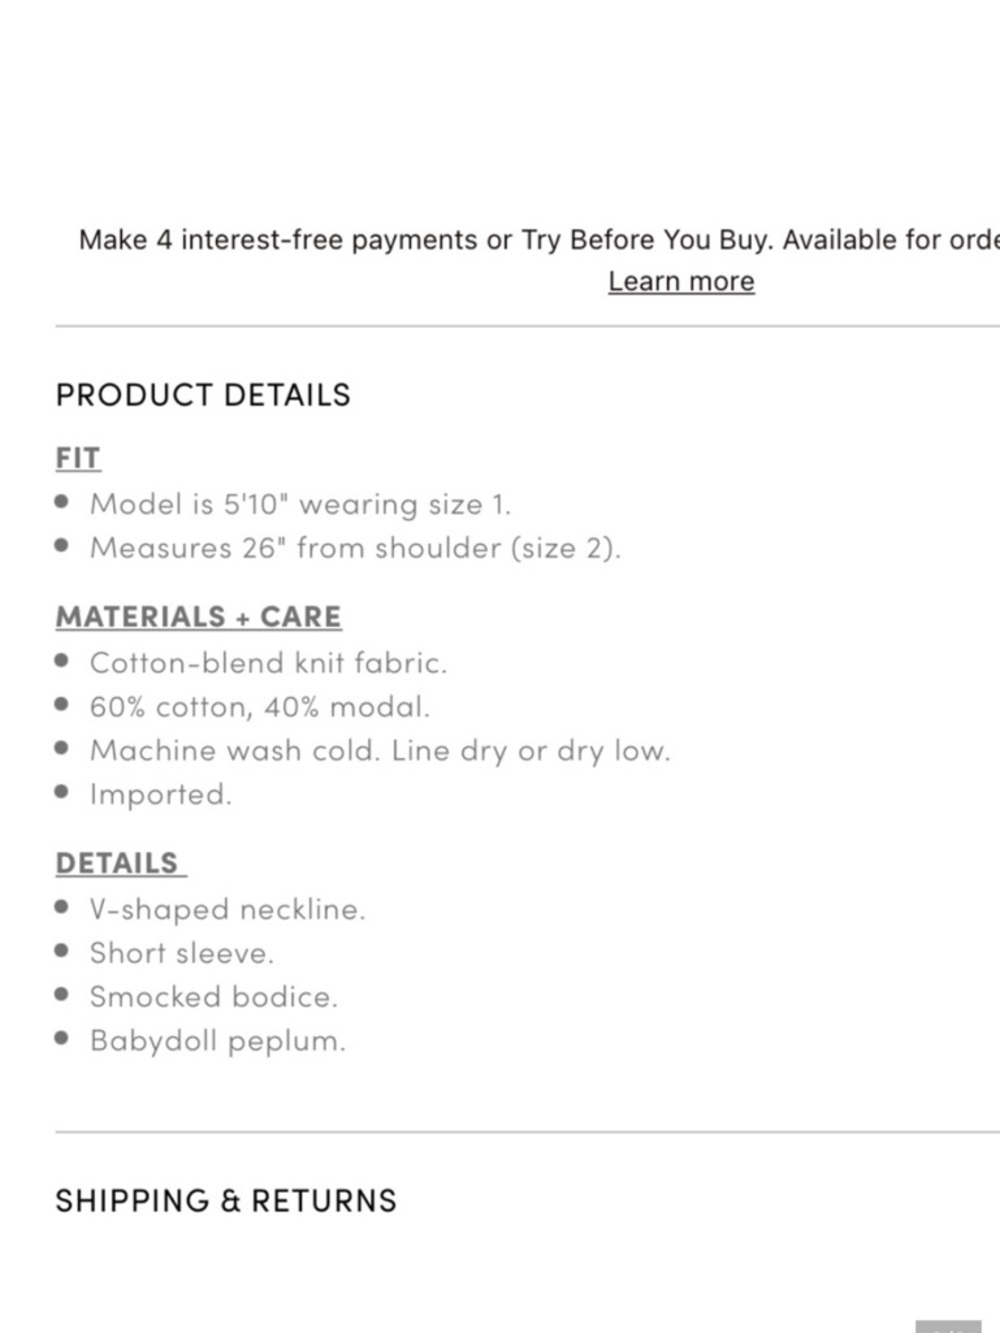Click the 60% cotton, 40% modal line

pyautogui.click(x=259, y=707)
